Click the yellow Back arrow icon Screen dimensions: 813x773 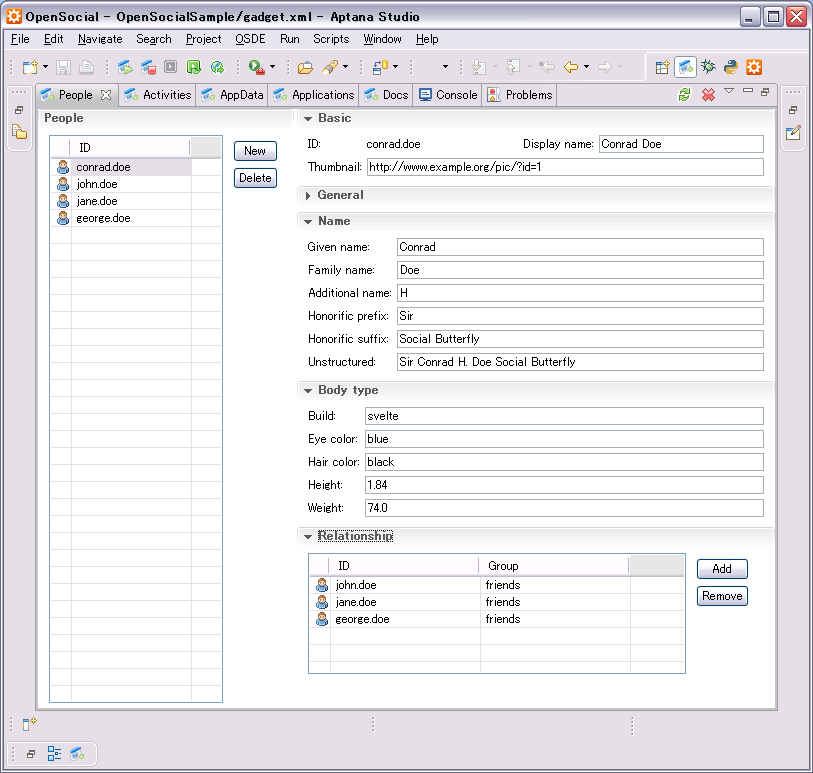tap(571, 67)
